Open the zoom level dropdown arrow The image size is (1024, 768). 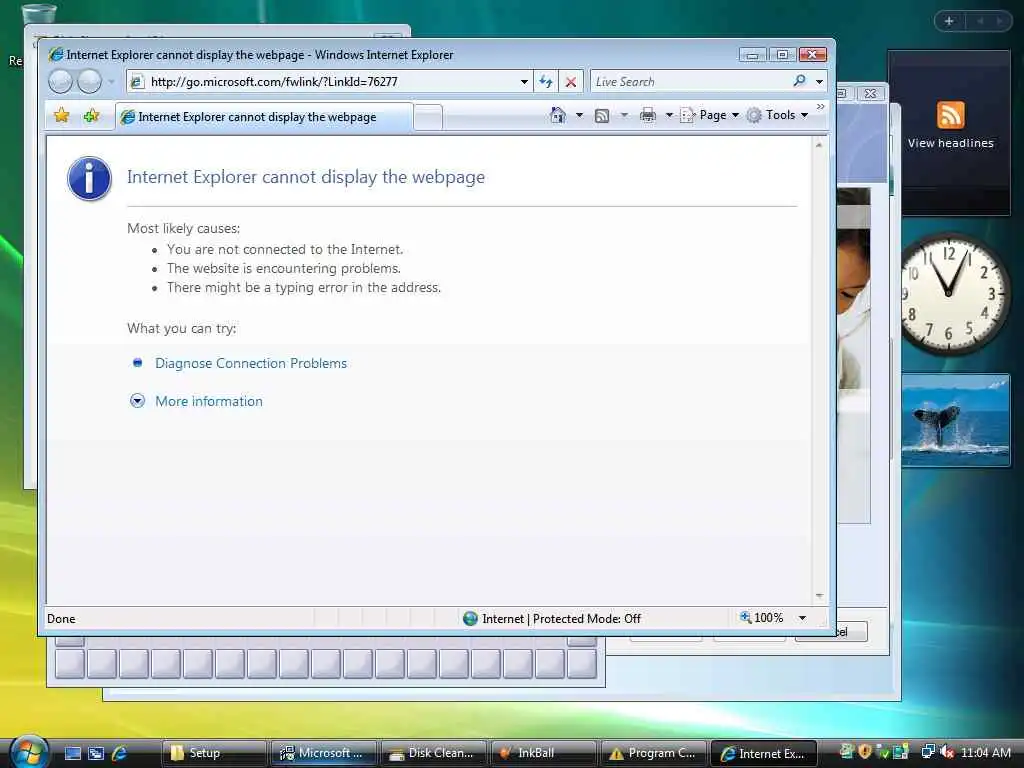tap(802, 618)
